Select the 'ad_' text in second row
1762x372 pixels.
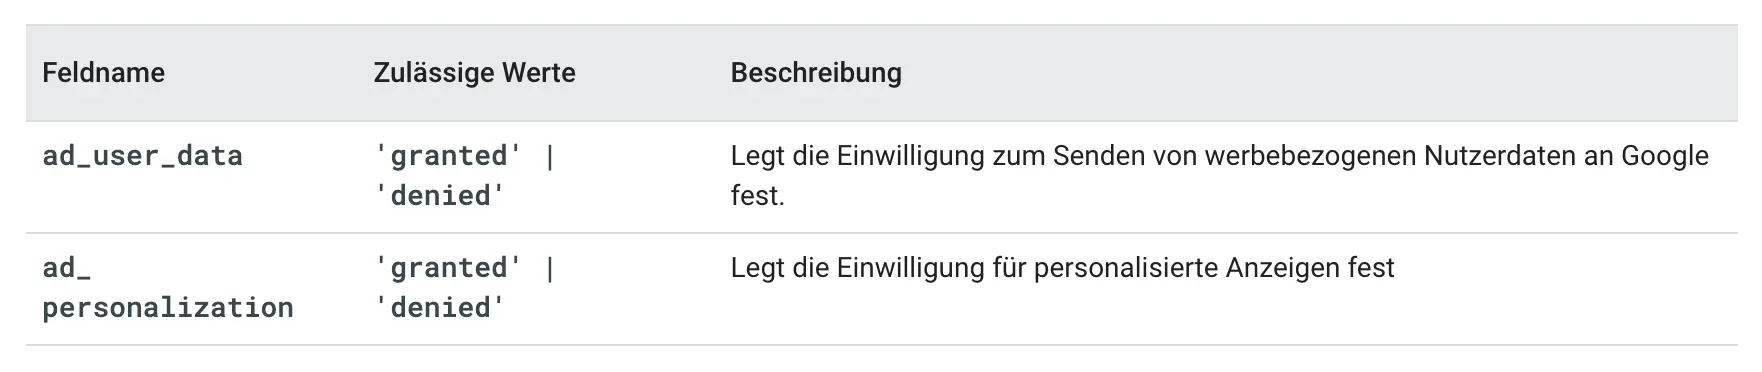pyautogui.click(x=67, y=268)
